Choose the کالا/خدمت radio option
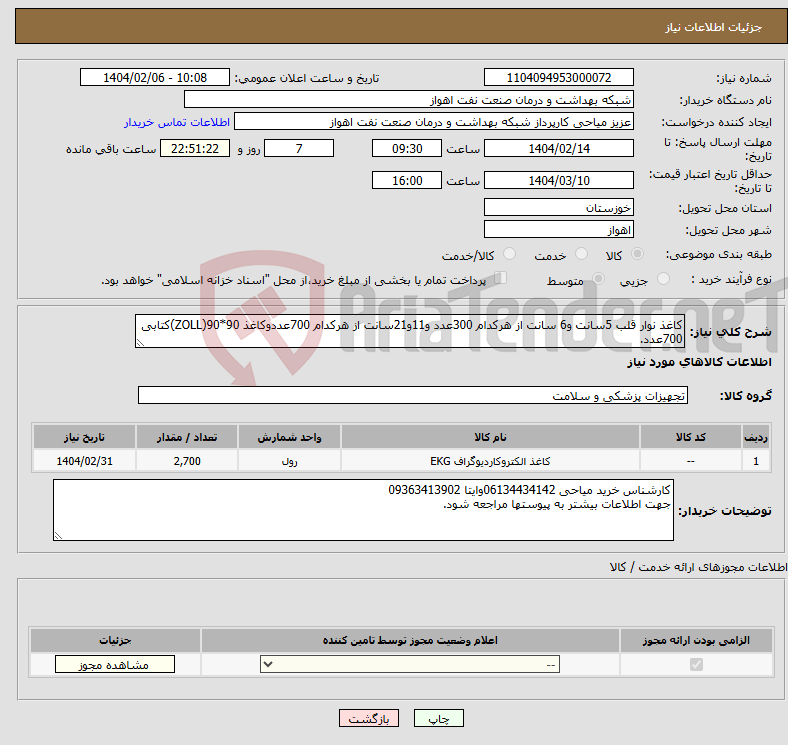This screenshot has height=745, width=788. 508,255
